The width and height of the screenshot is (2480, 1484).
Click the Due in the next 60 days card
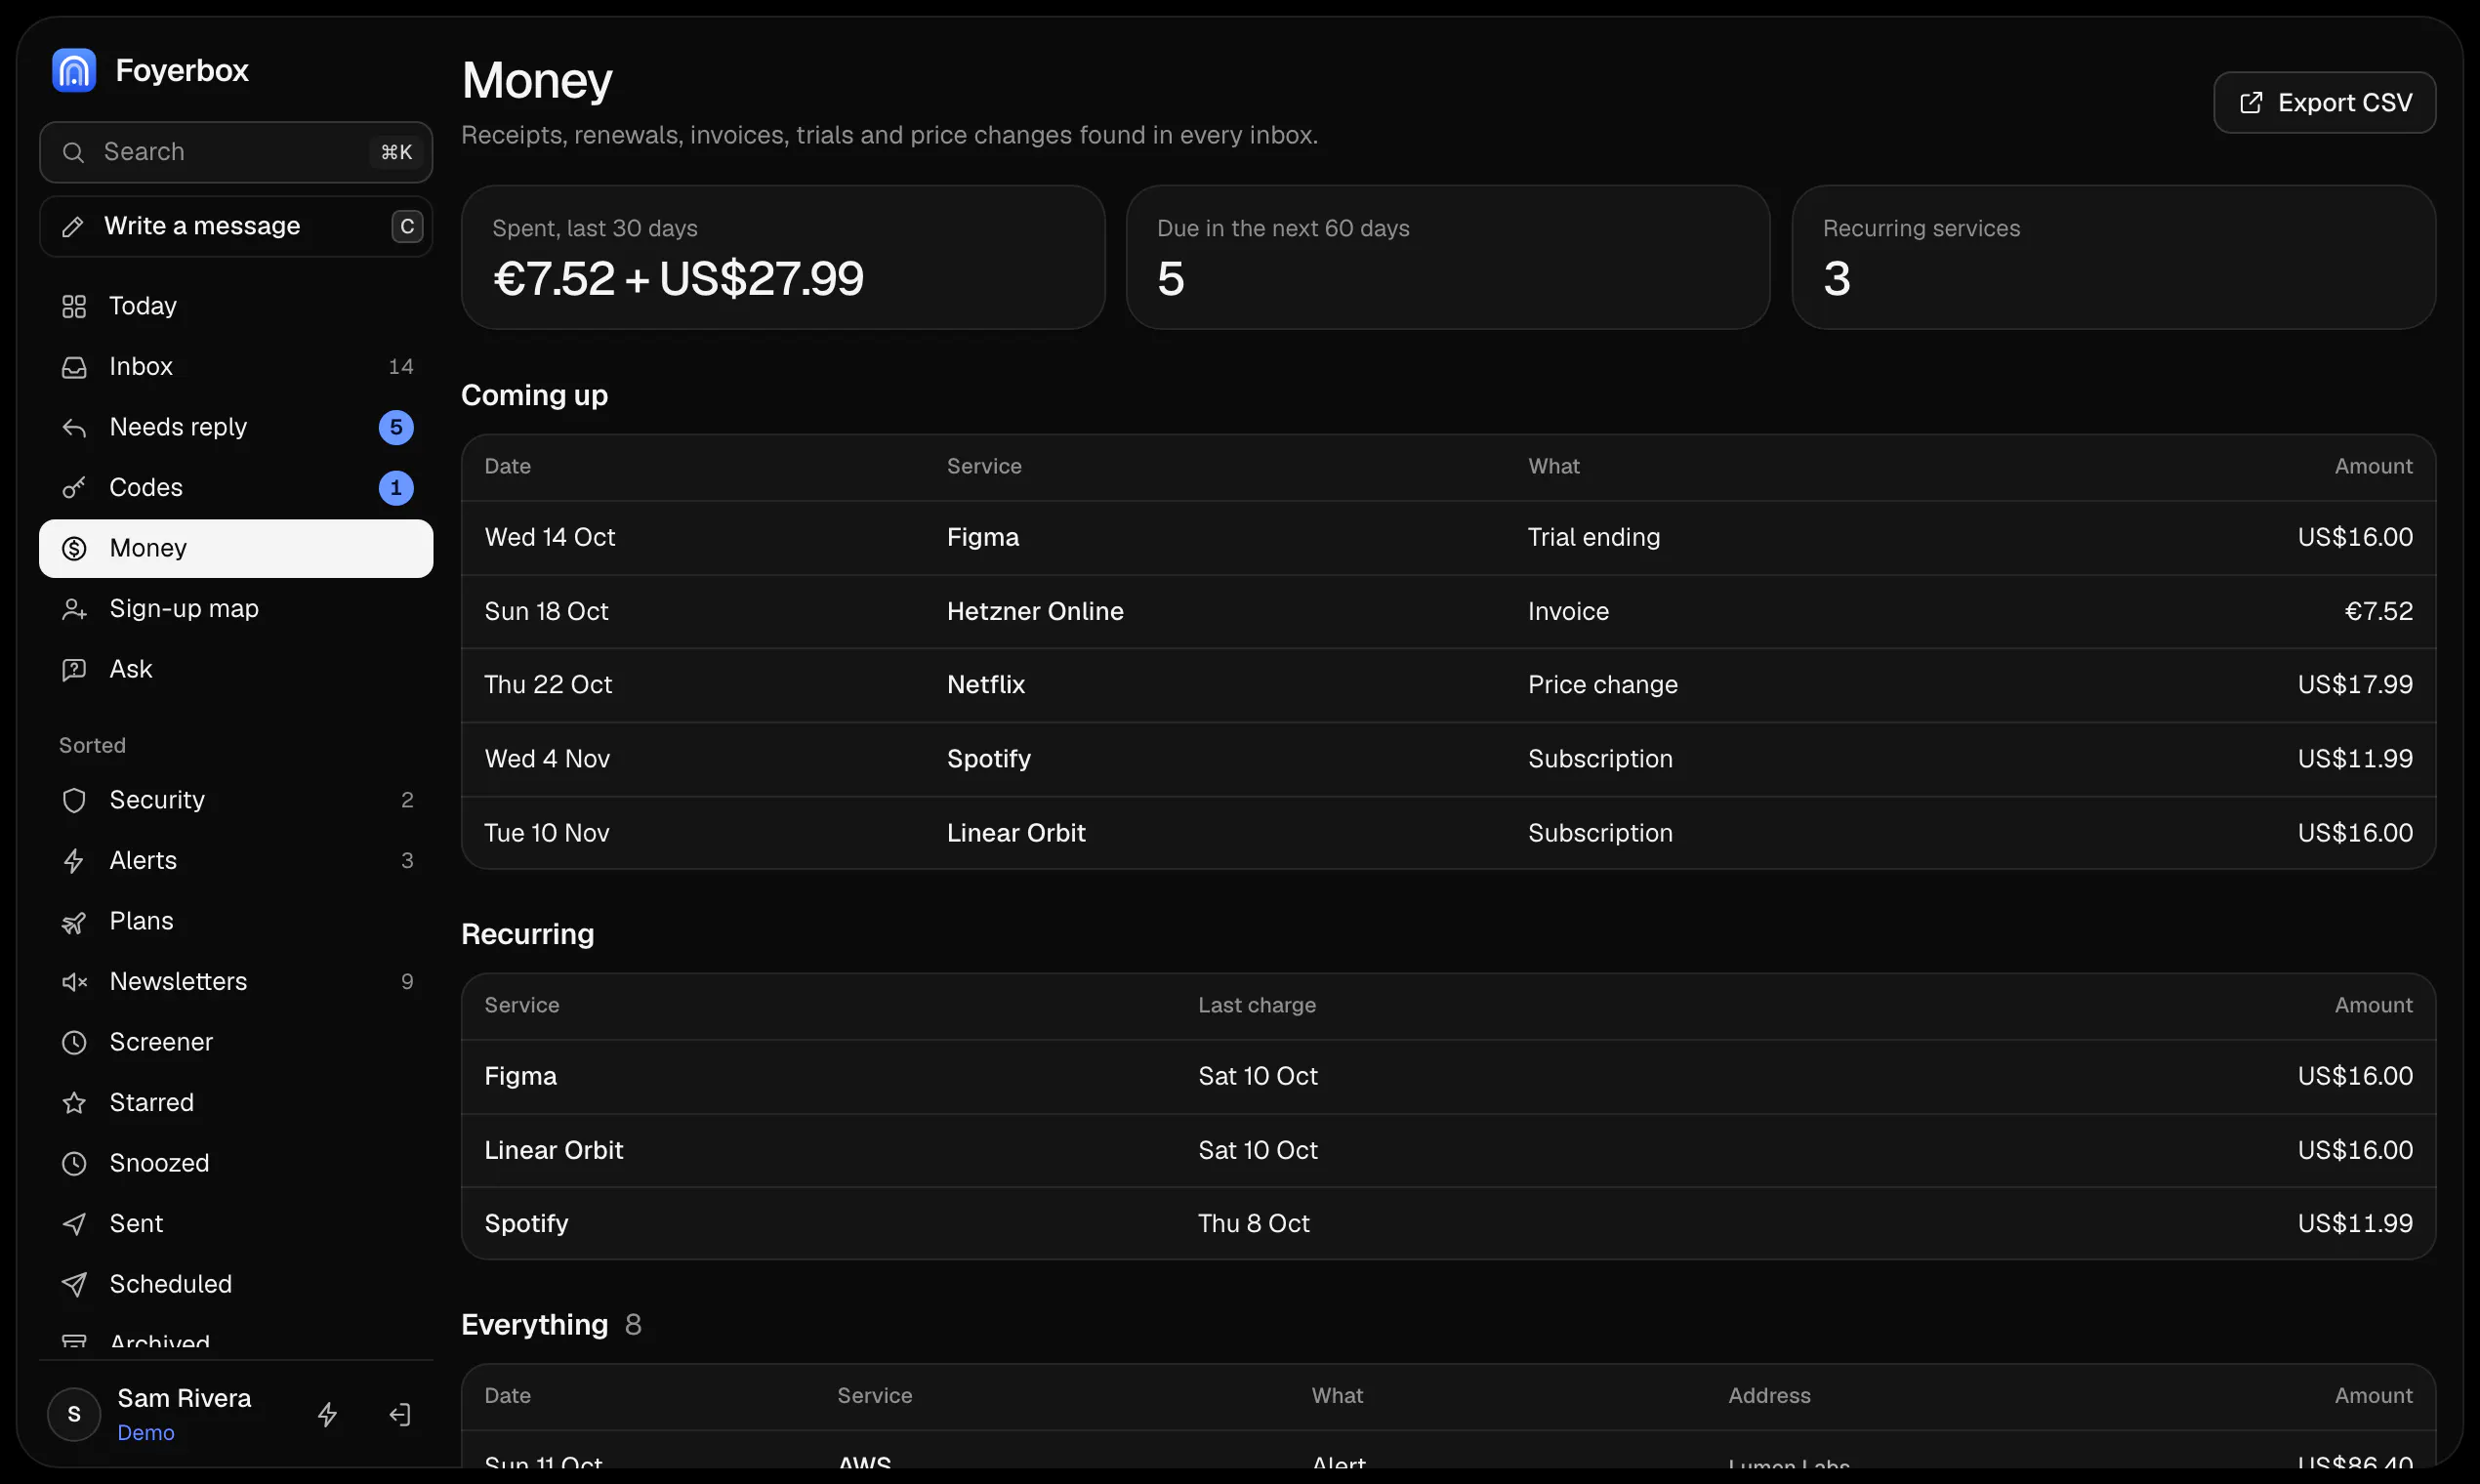pos(1448,257)
